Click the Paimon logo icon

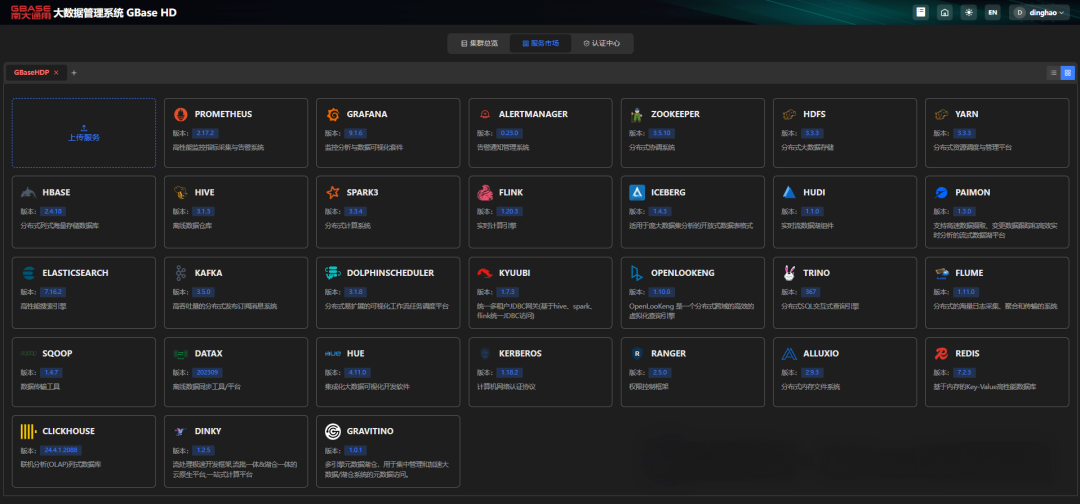click(x=942, y=192)
